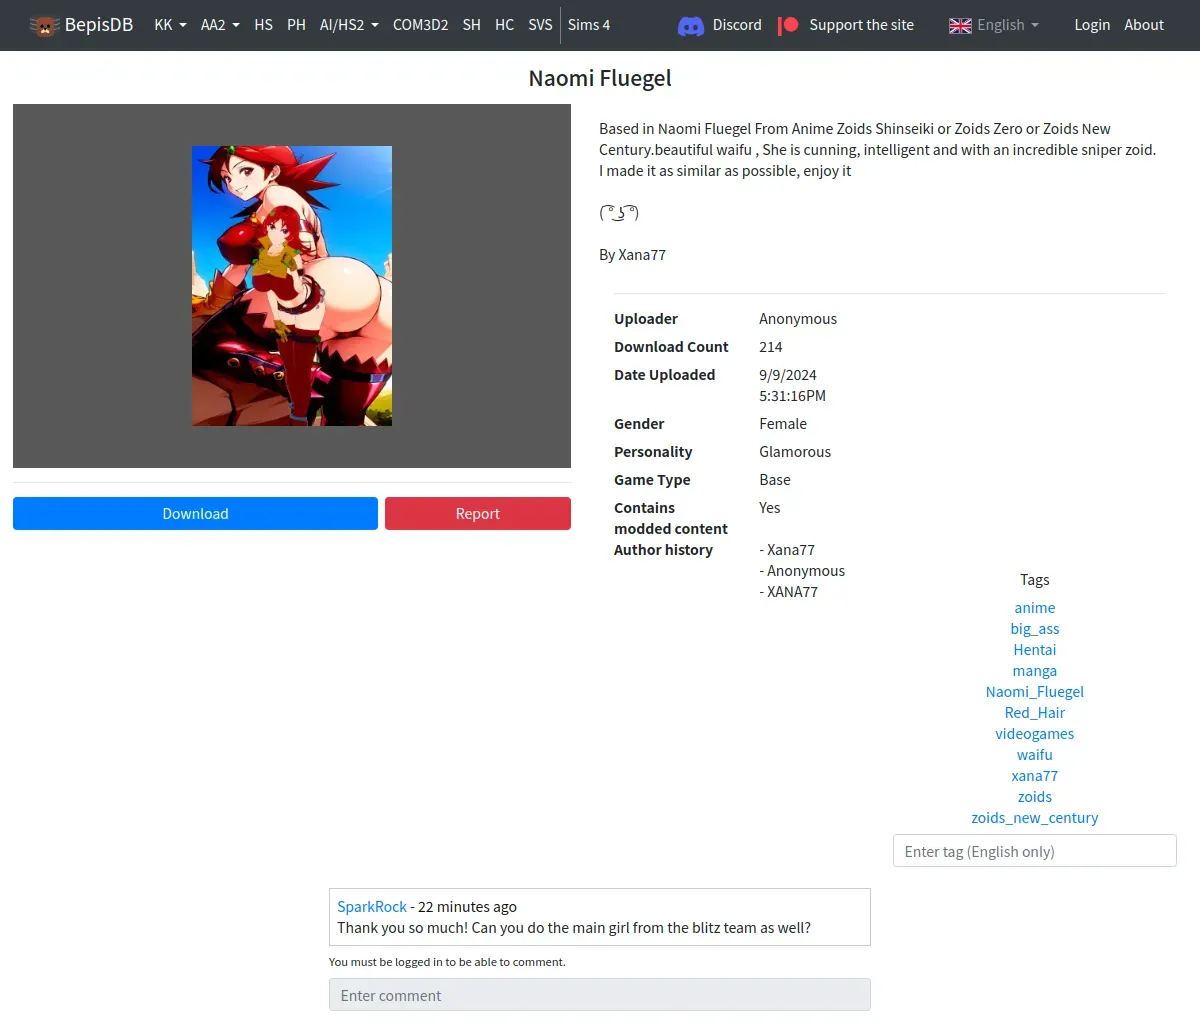Click the waifu tag

click(1034, 755)
